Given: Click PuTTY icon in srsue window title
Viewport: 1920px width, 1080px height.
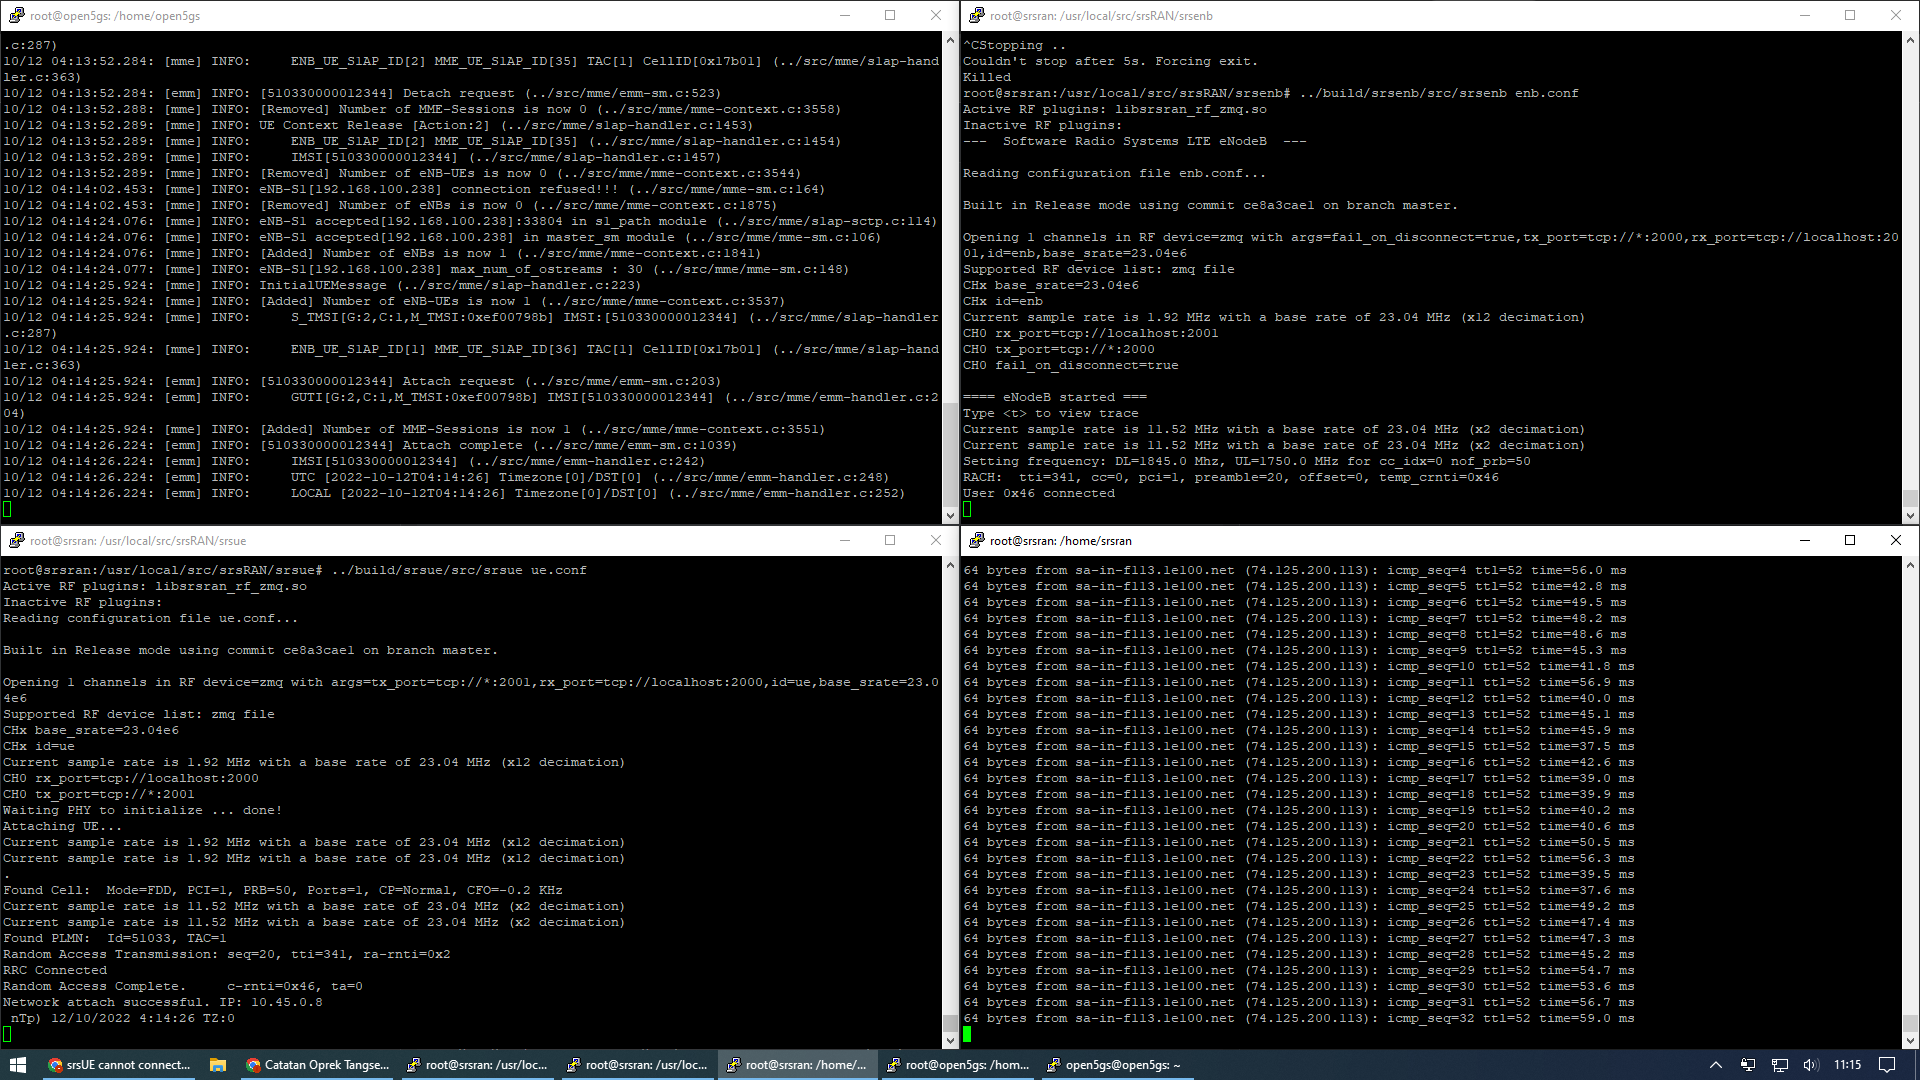Looking at the screenshot, I should tap(16, 540).
